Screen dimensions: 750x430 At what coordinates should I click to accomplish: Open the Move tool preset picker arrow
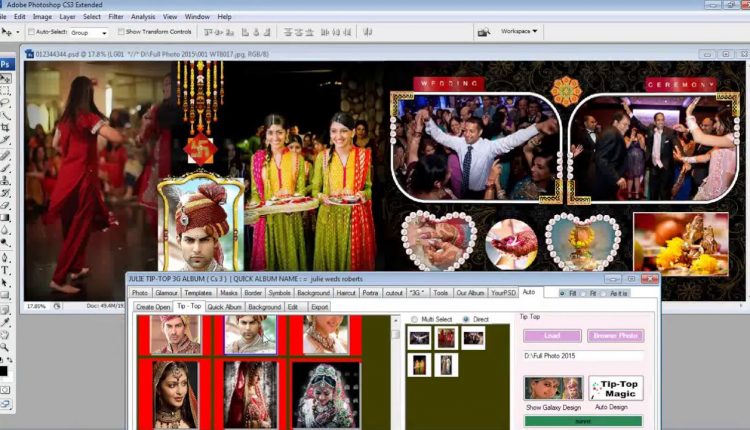point(18,32)
